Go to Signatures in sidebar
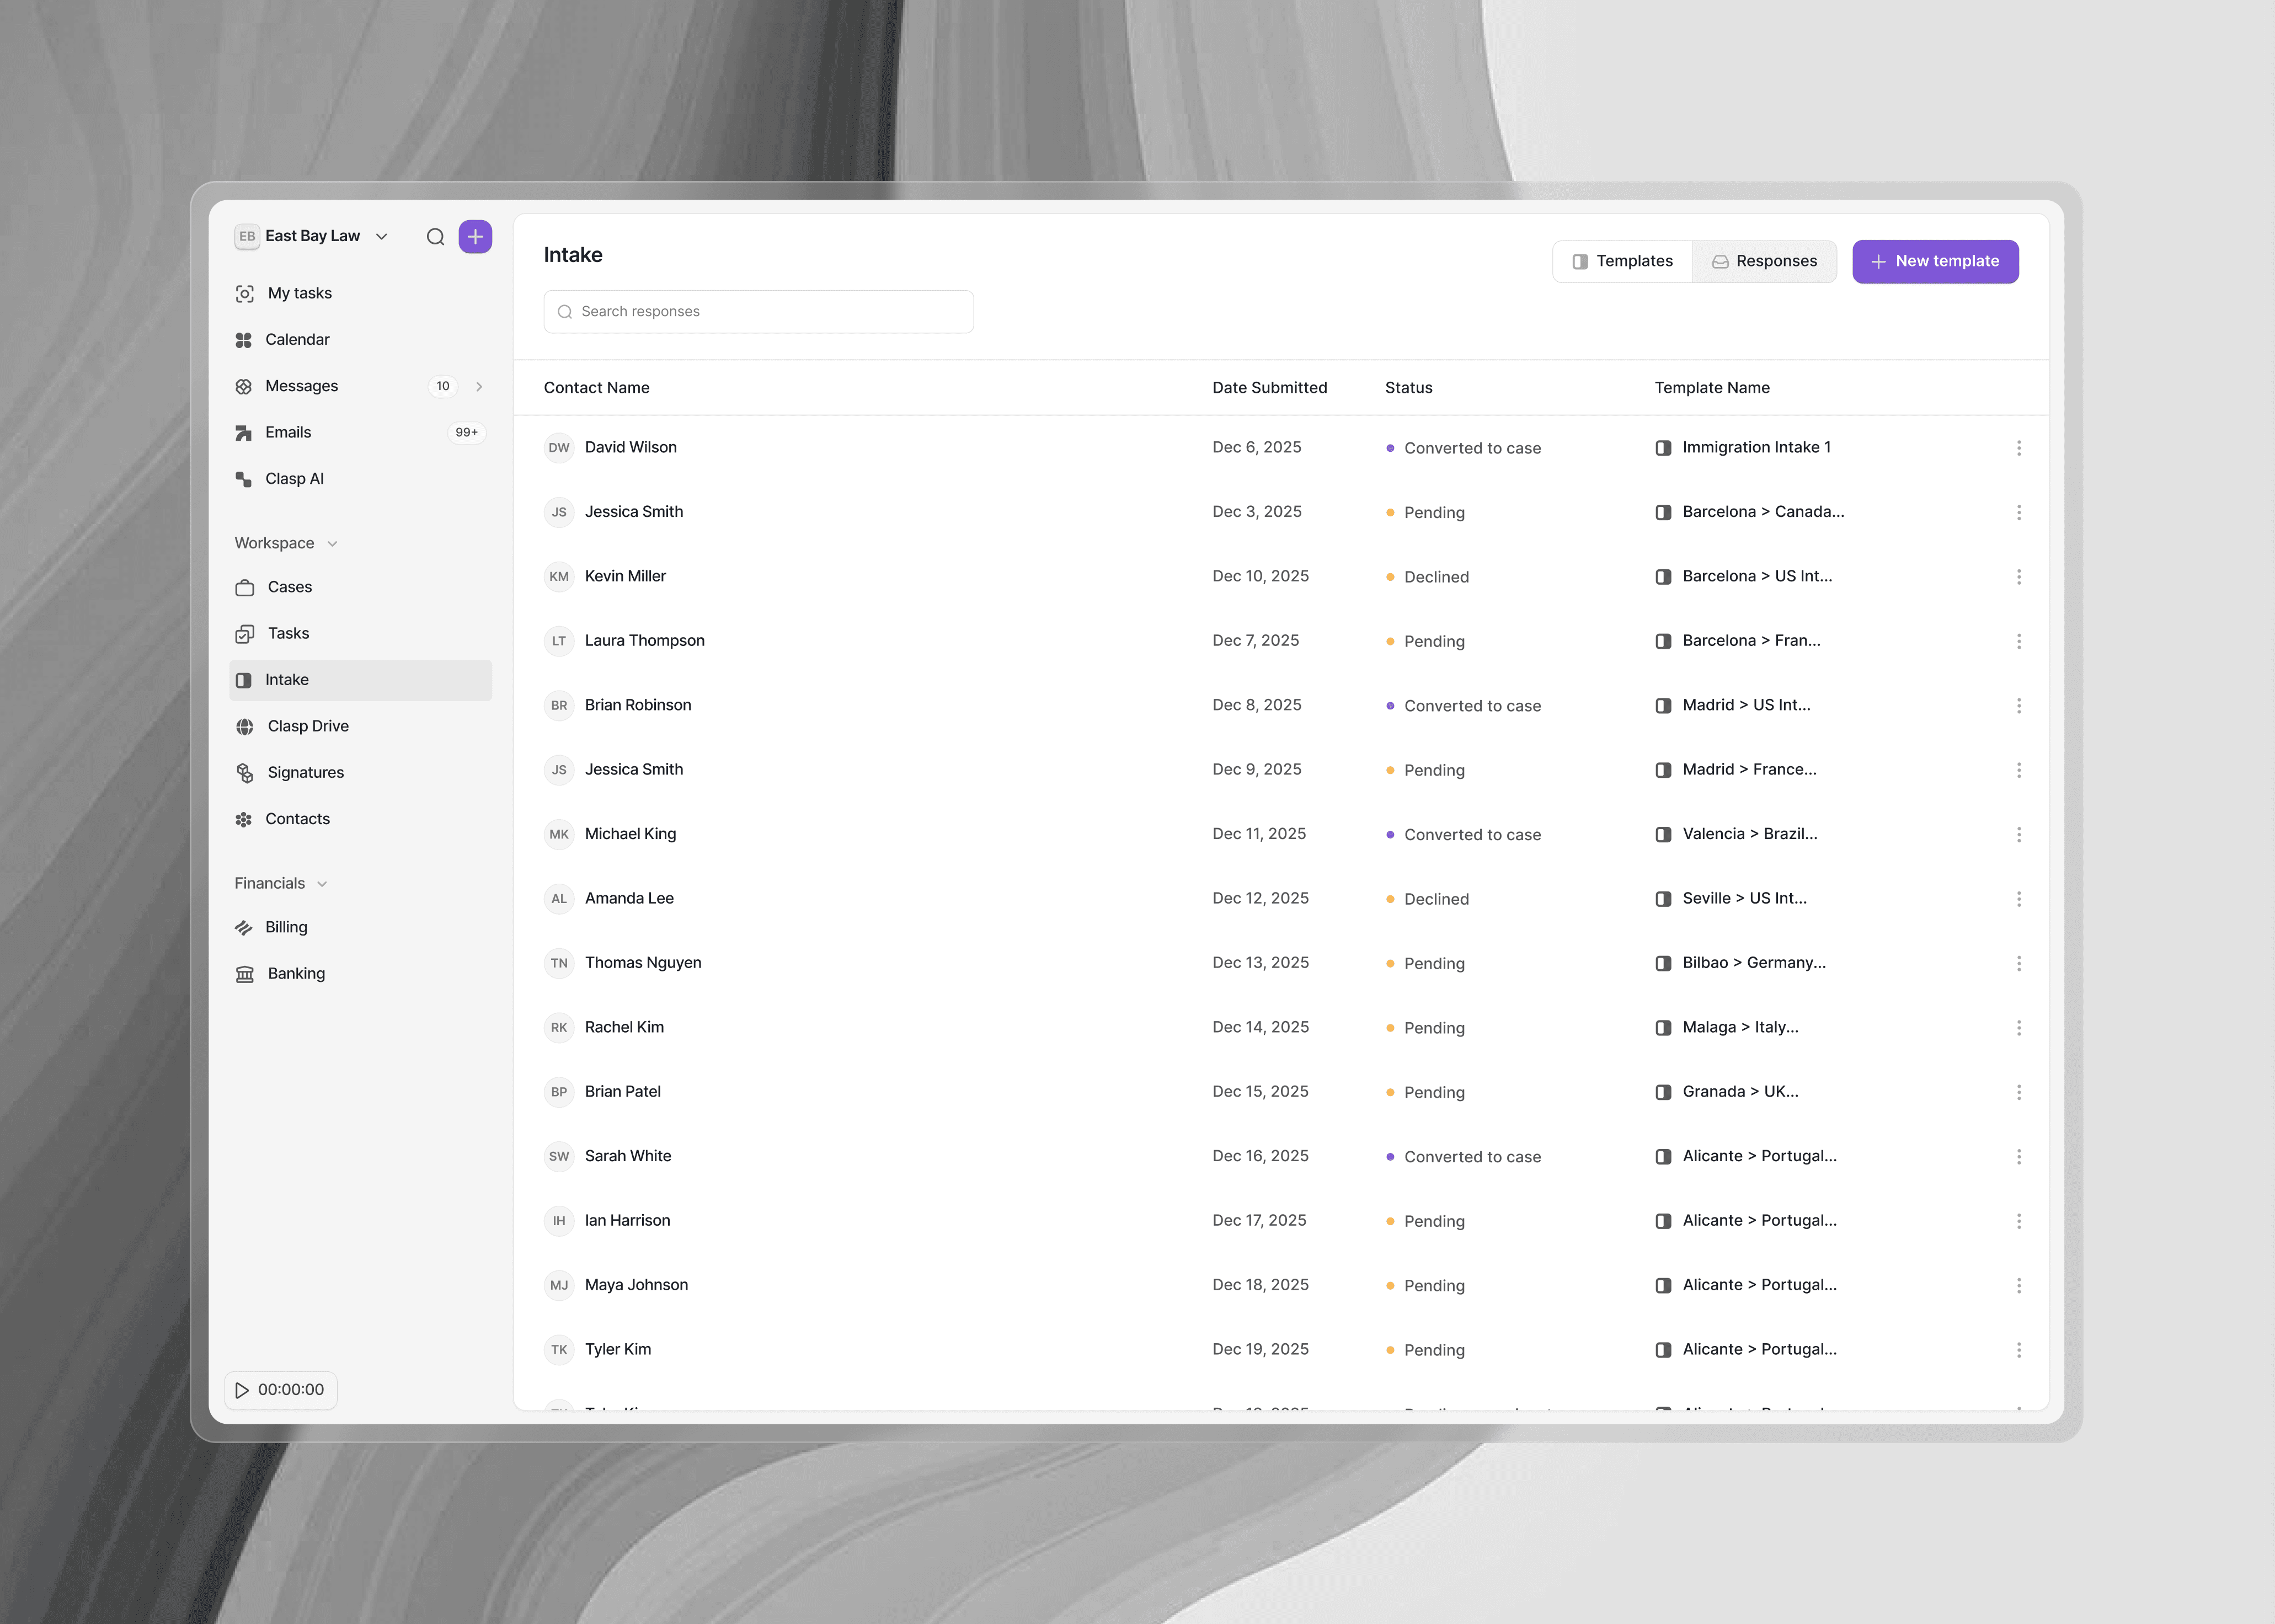Image resolution: width=2275 pixels, height=1624 pixels. [305, 772]
